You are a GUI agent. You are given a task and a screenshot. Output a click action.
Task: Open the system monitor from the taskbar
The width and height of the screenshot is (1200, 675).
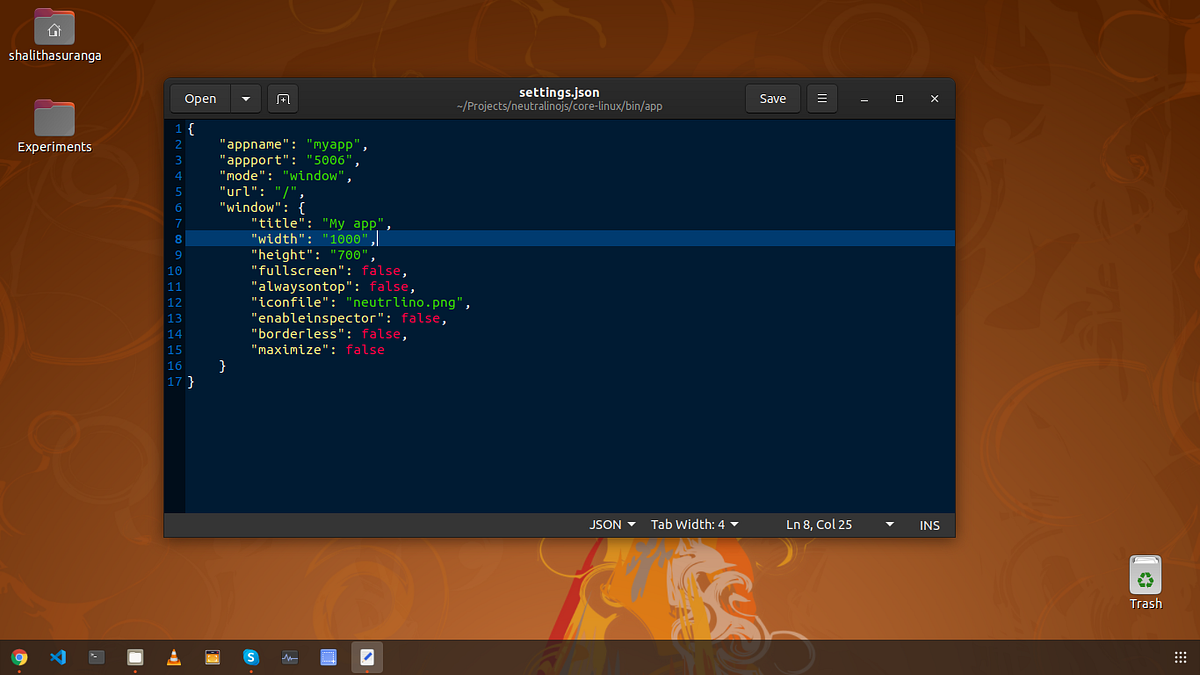(289, 657)
